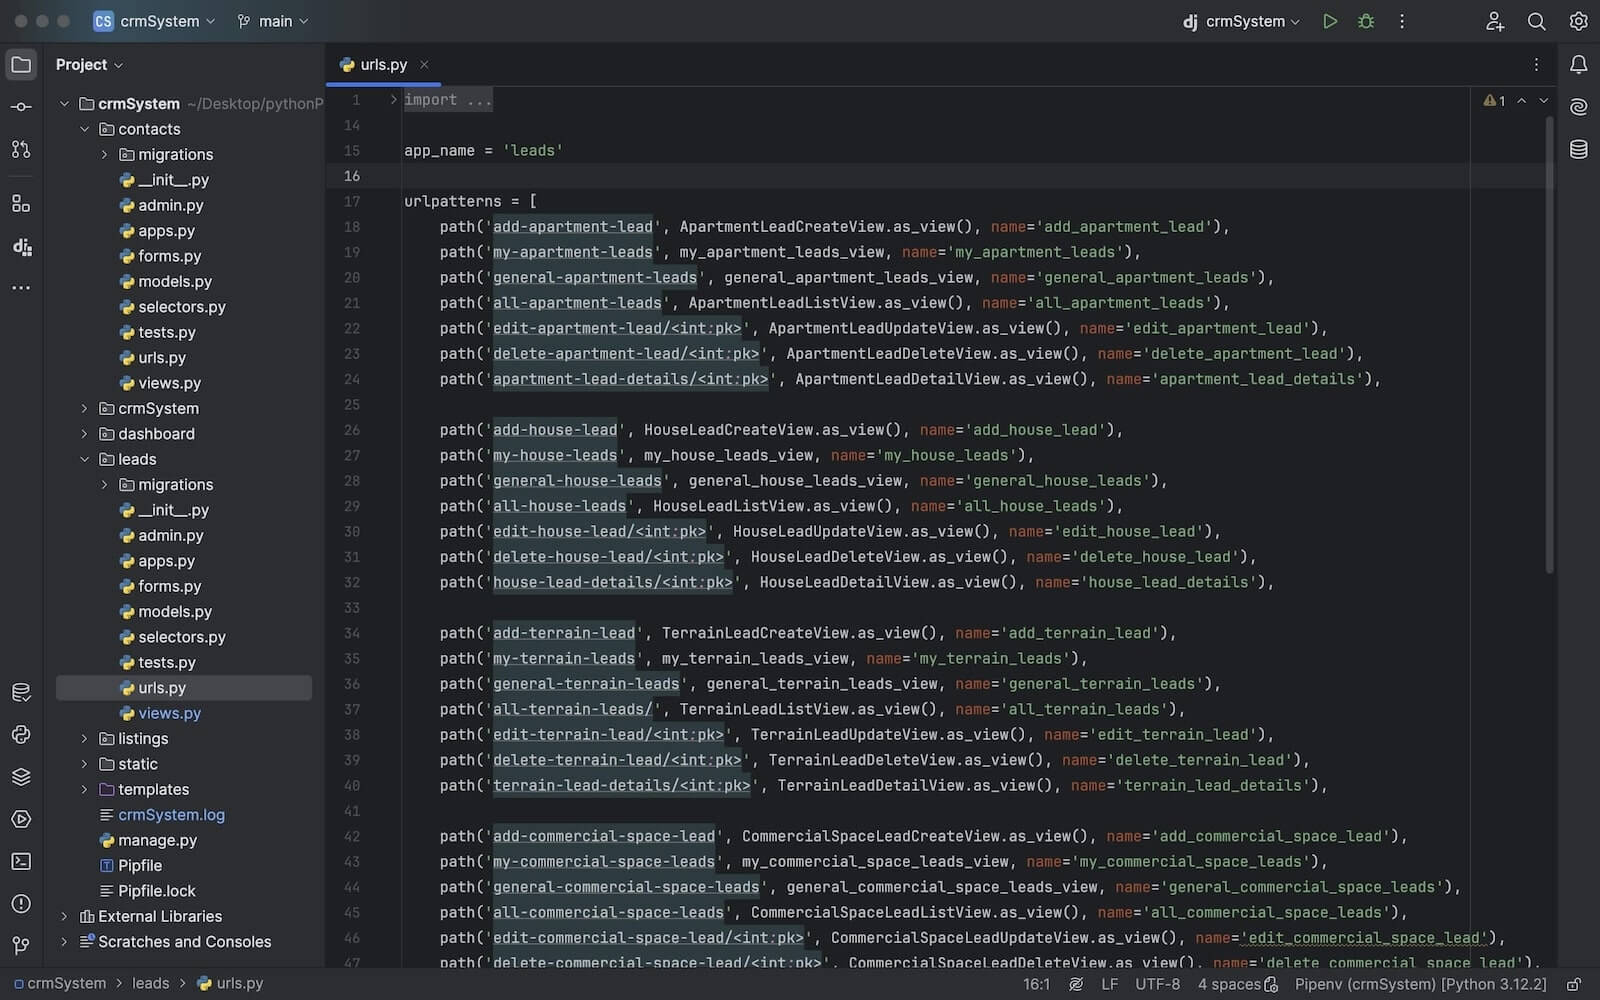1600x1000 pixels.
Task: Open the Structure tool window
Action: [21, 204]
